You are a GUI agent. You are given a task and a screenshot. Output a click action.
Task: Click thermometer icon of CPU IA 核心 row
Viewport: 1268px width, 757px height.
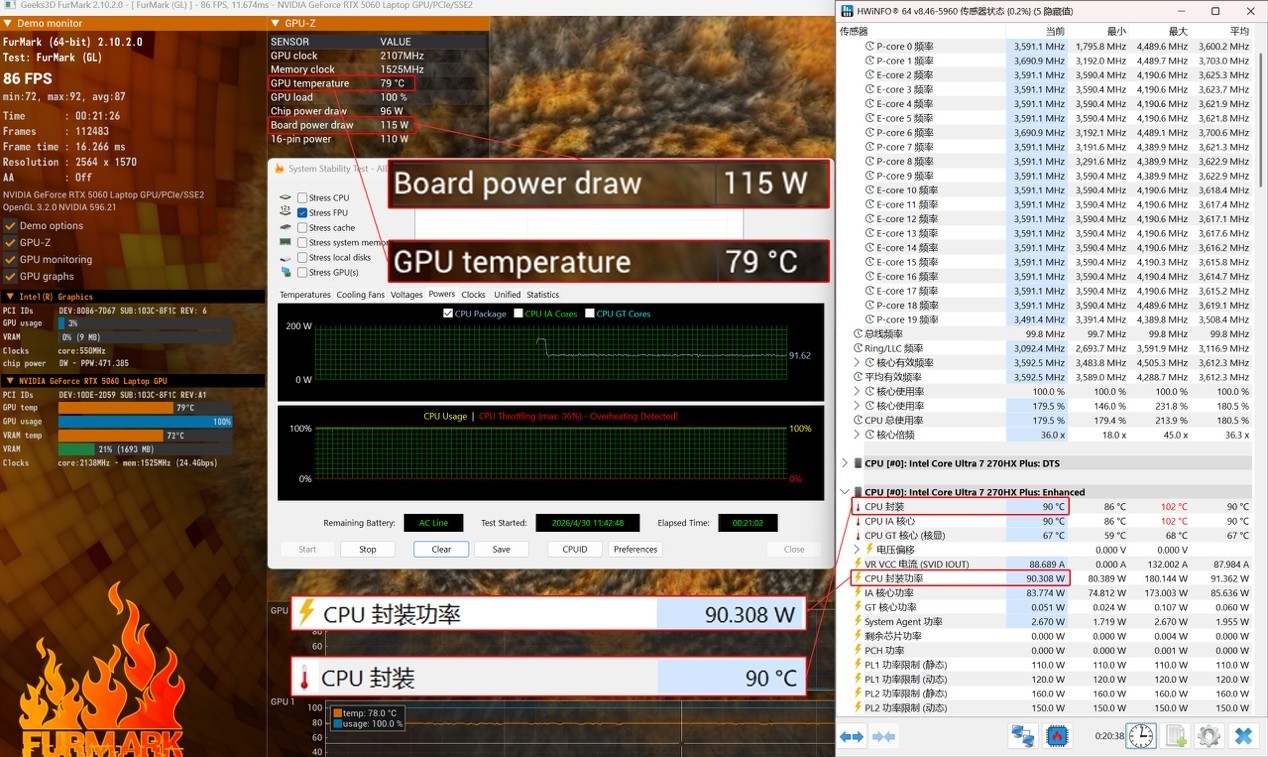tap(857, 521)
